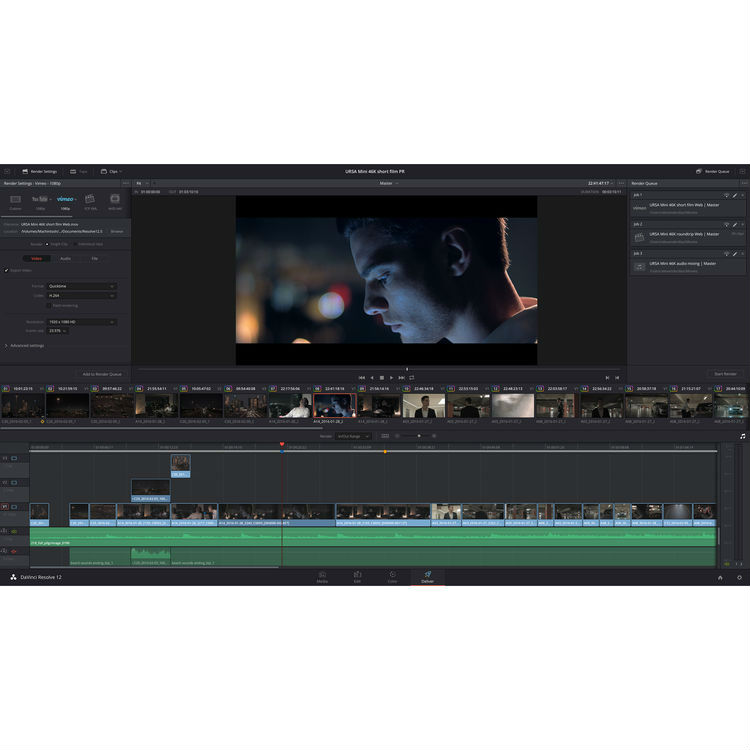Open the Tape panel in toolbar
The height and width of the screenshot is (750, 750).
point(79,171)
